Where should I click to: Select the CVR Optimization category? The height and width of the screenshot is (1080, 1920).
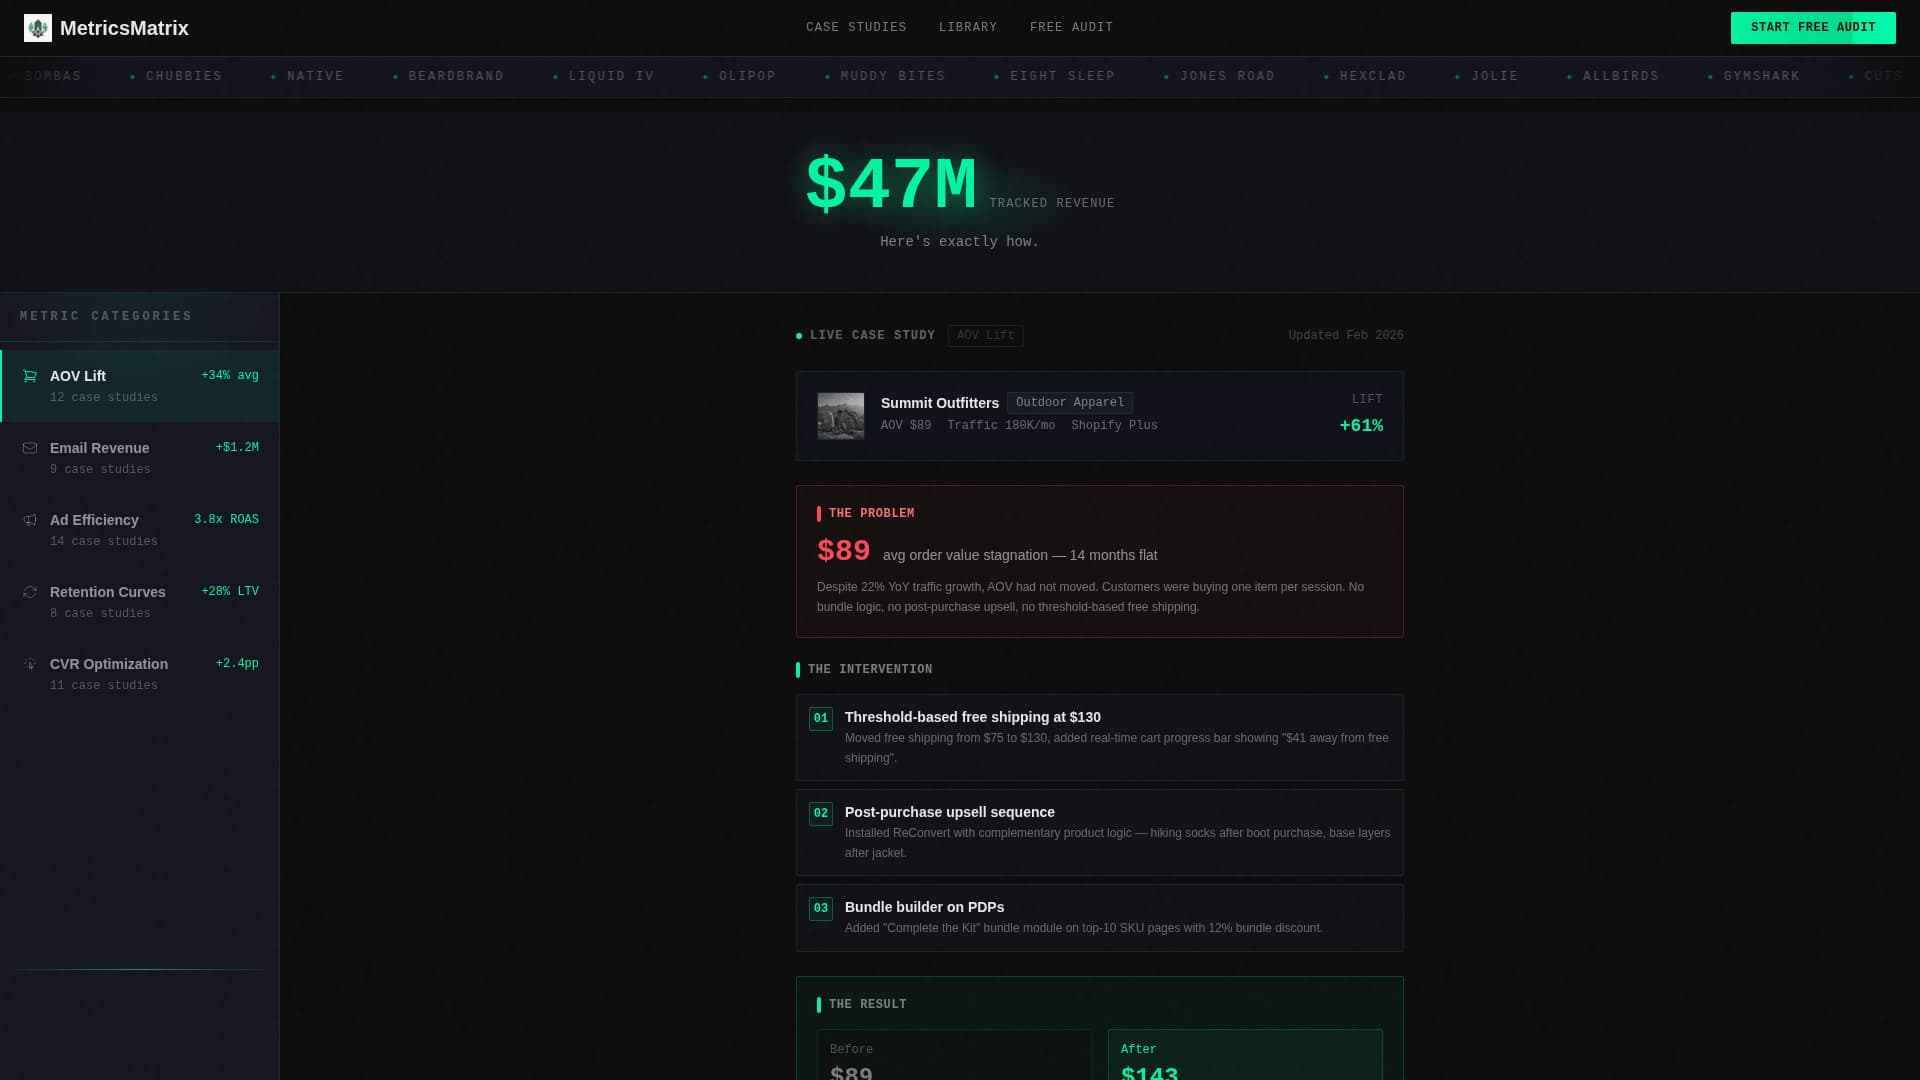tap(140, 674)
